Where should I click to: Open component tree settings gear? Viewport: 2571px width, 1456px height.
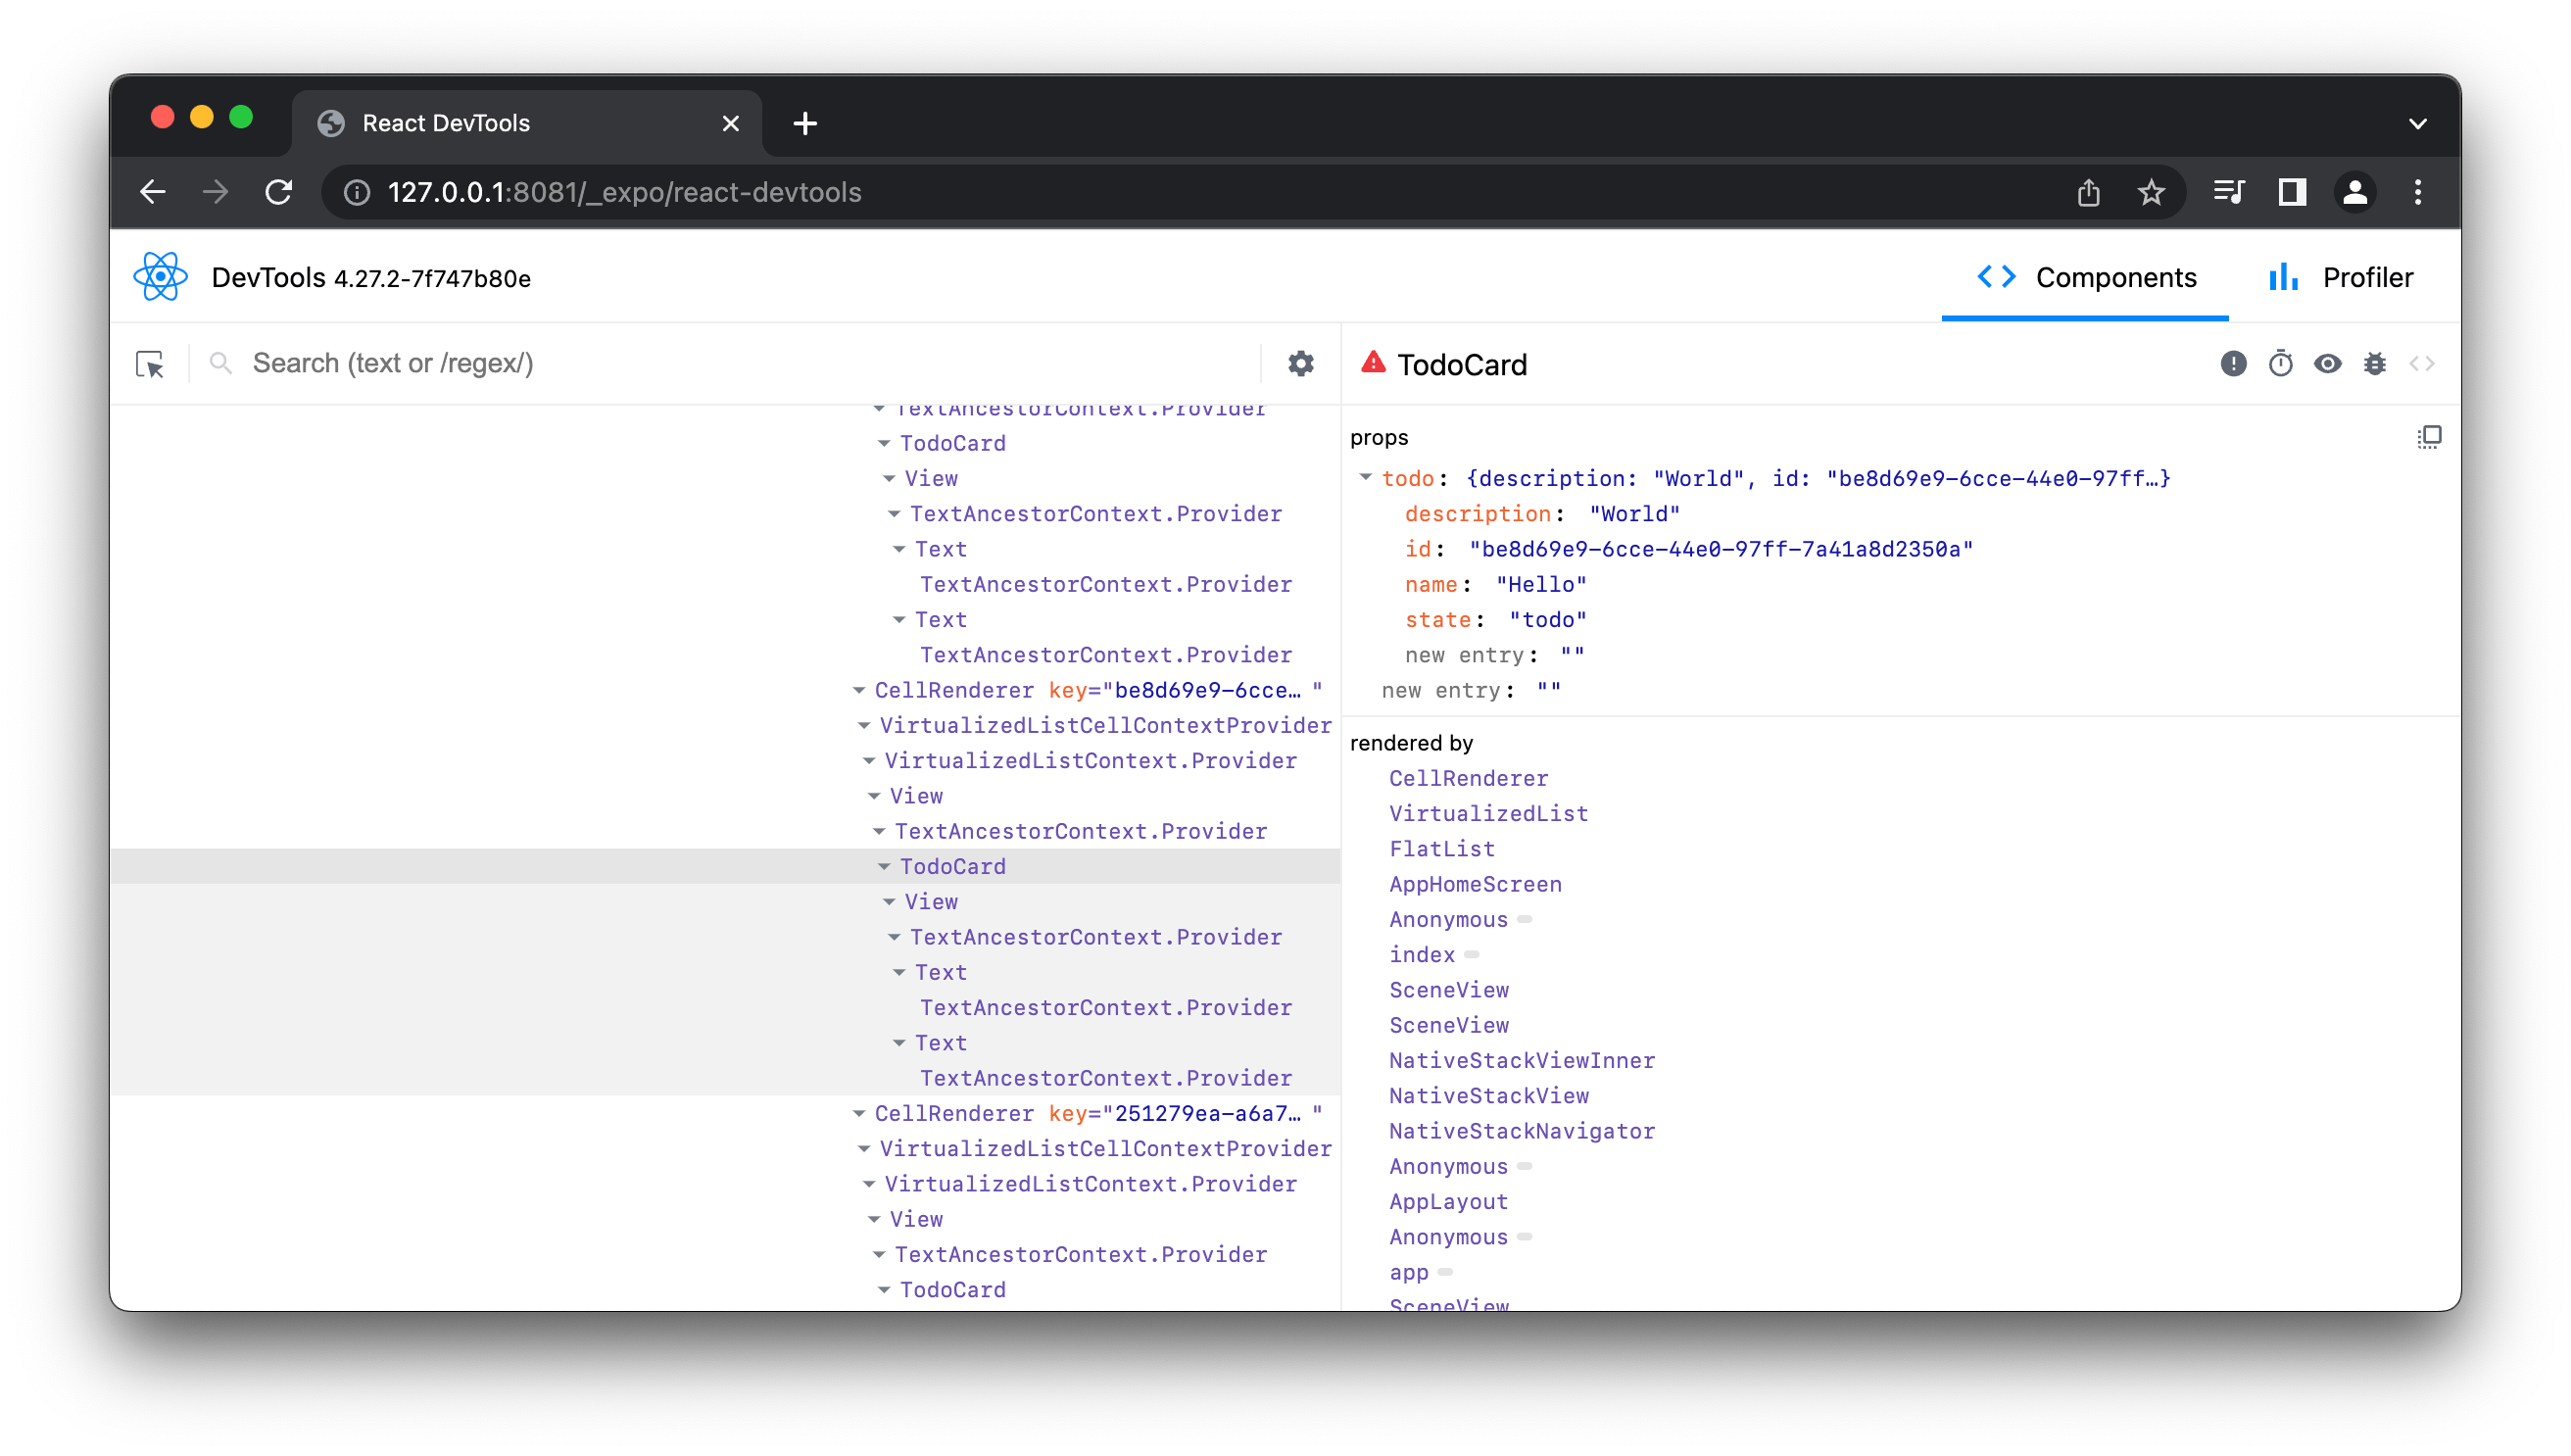pos(1300,364)
